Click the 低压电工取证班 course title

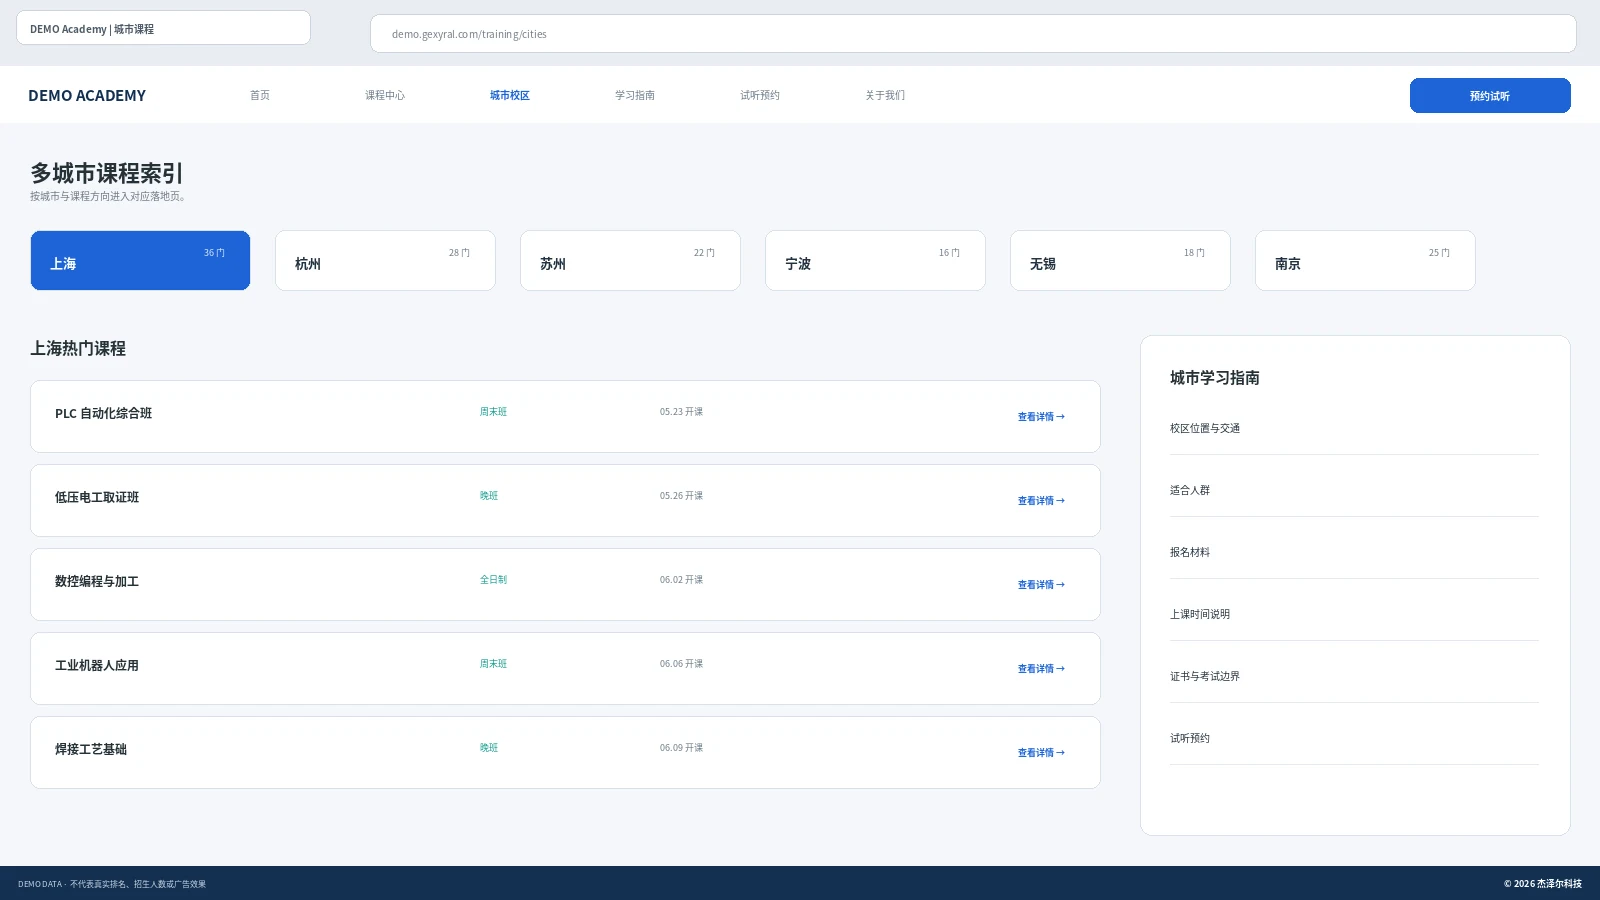tap(97, 497)
